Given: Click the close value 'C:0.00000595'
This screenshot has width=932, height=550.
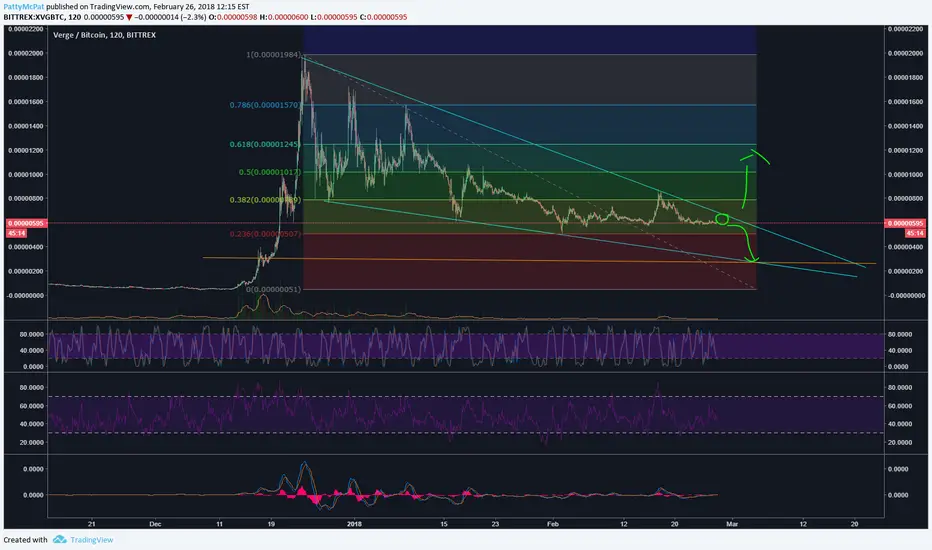Looking at the screenshot, I should tap(383, 17).
